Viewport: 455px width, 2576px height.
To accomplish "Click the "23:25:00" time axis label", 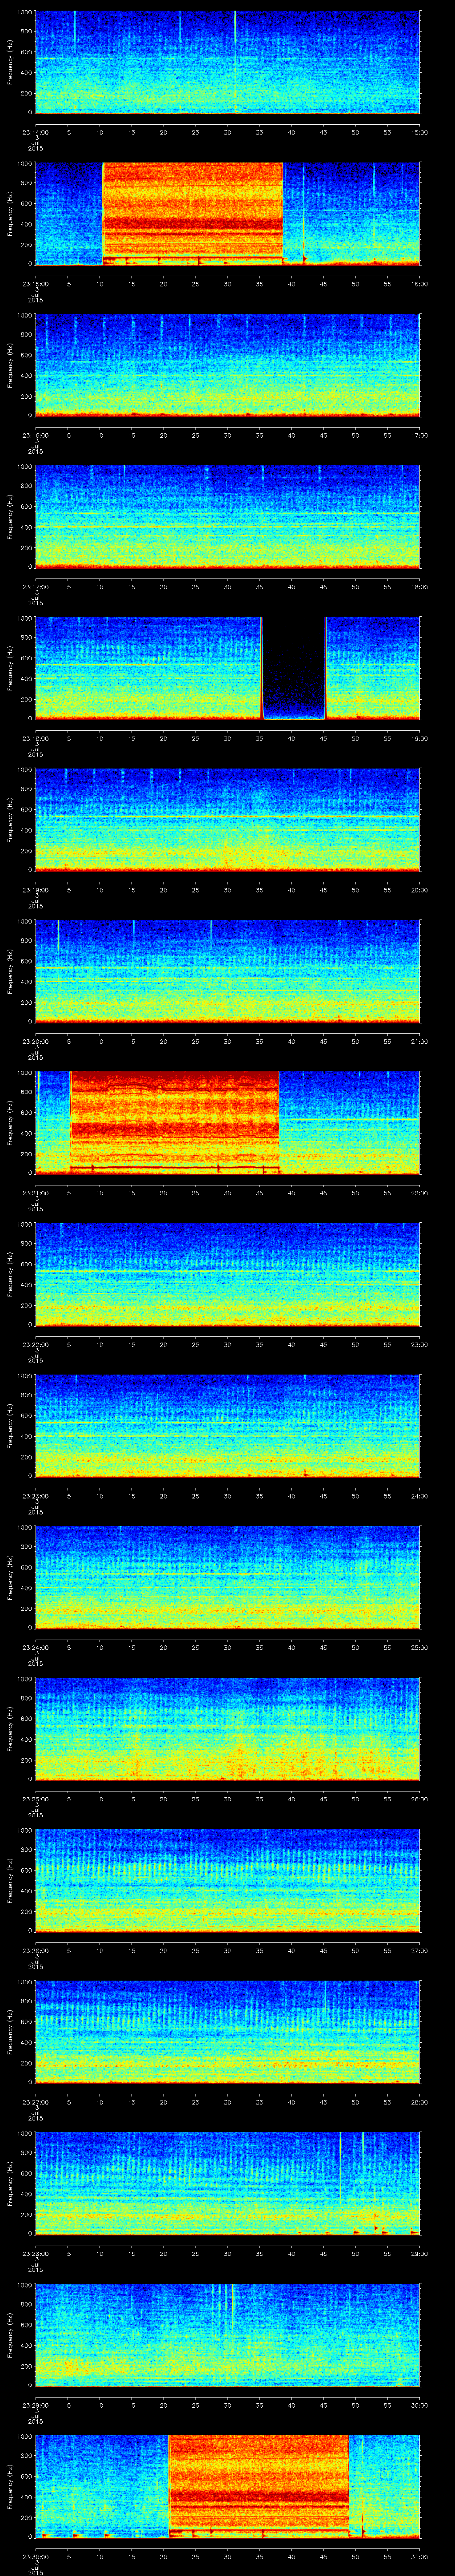I will pyautogui.click(x=36, y=1800).
